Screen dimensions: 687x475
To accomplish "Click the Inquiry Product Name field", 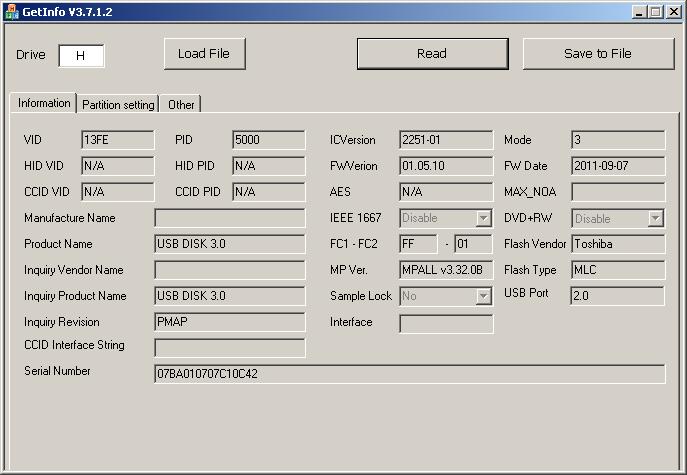I will [230, 296].
